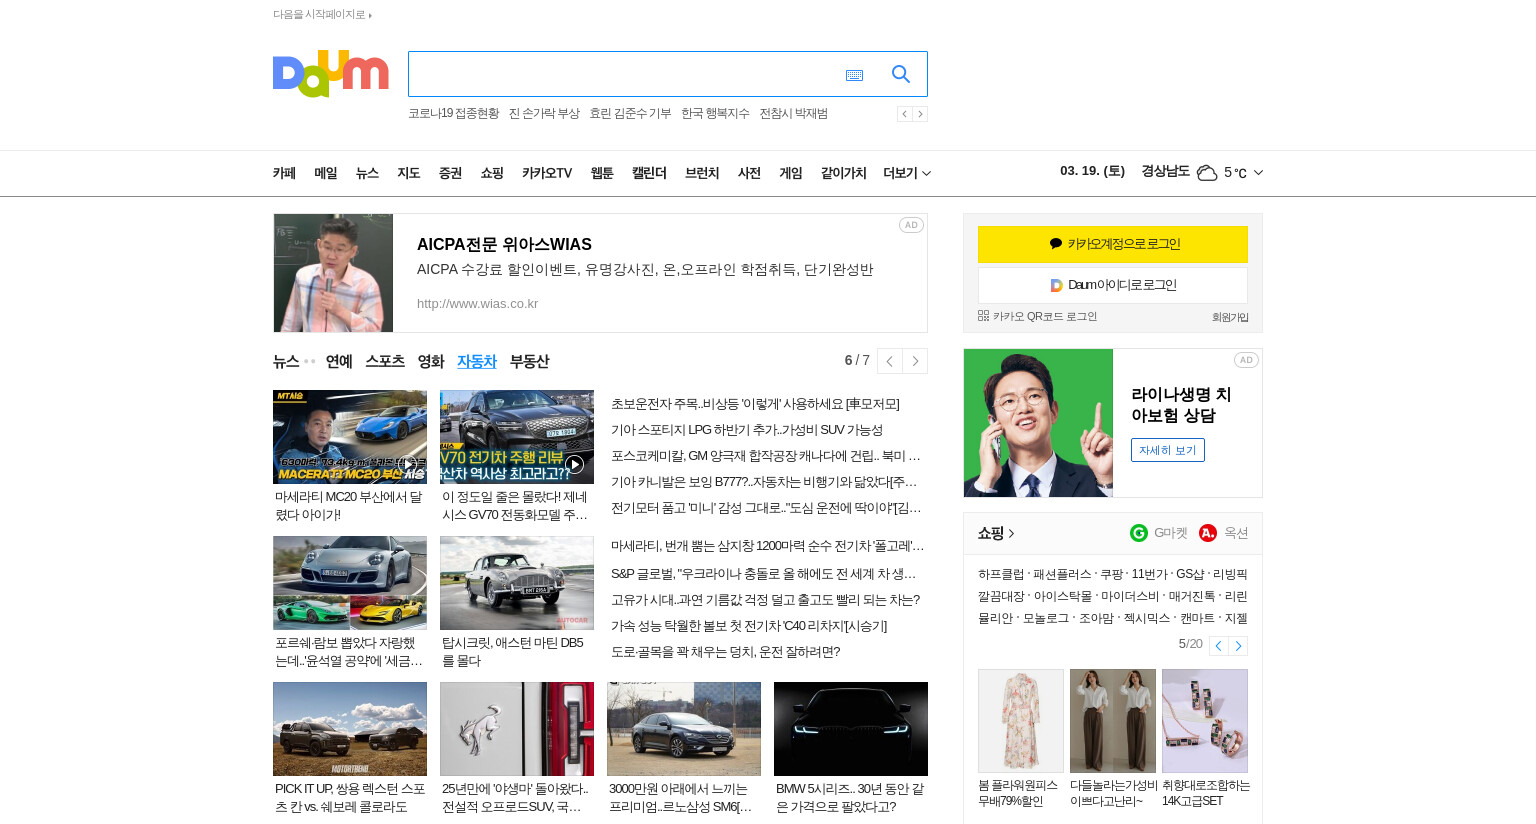
Task: Click 자세히 보기 on insurance ad
Action: 1168,450
